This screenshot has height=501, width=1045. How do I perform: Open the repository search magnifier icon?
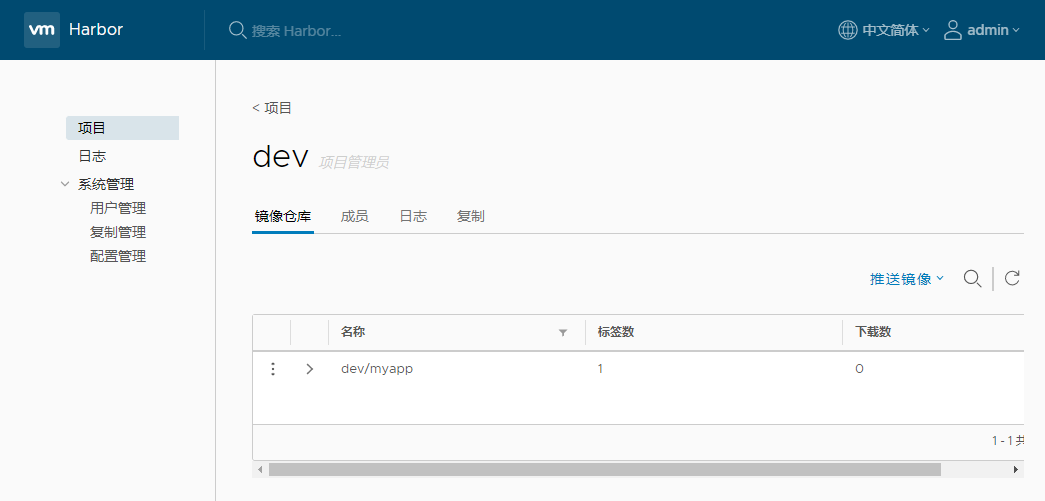(971, 278)
